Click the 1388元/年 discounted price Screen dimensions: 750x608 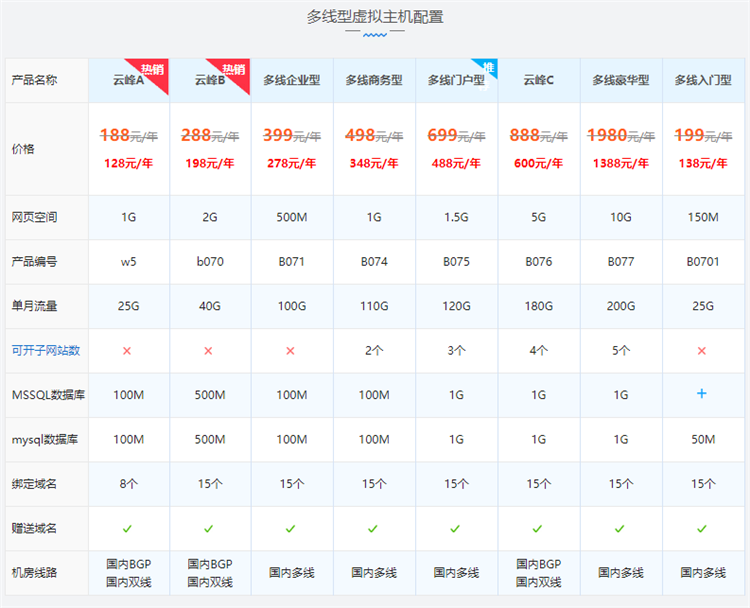tap(620, 163)
